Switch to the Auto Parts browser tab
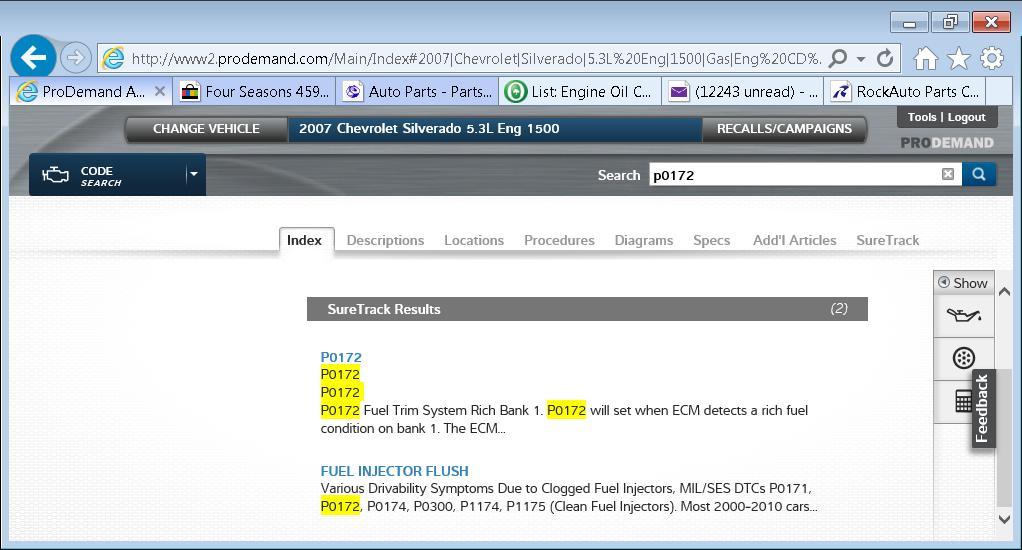This screenshot has height=550, width=1022. pos(417,92)
